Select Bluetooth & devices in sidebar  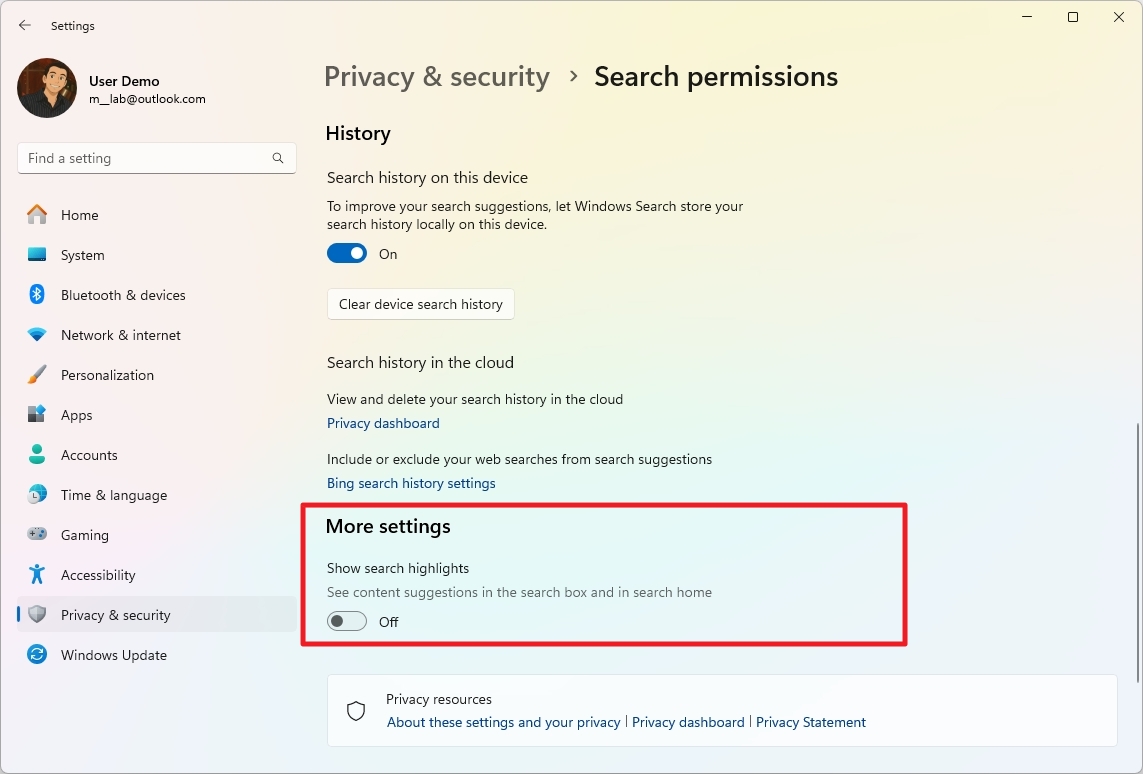coord(122,295)
